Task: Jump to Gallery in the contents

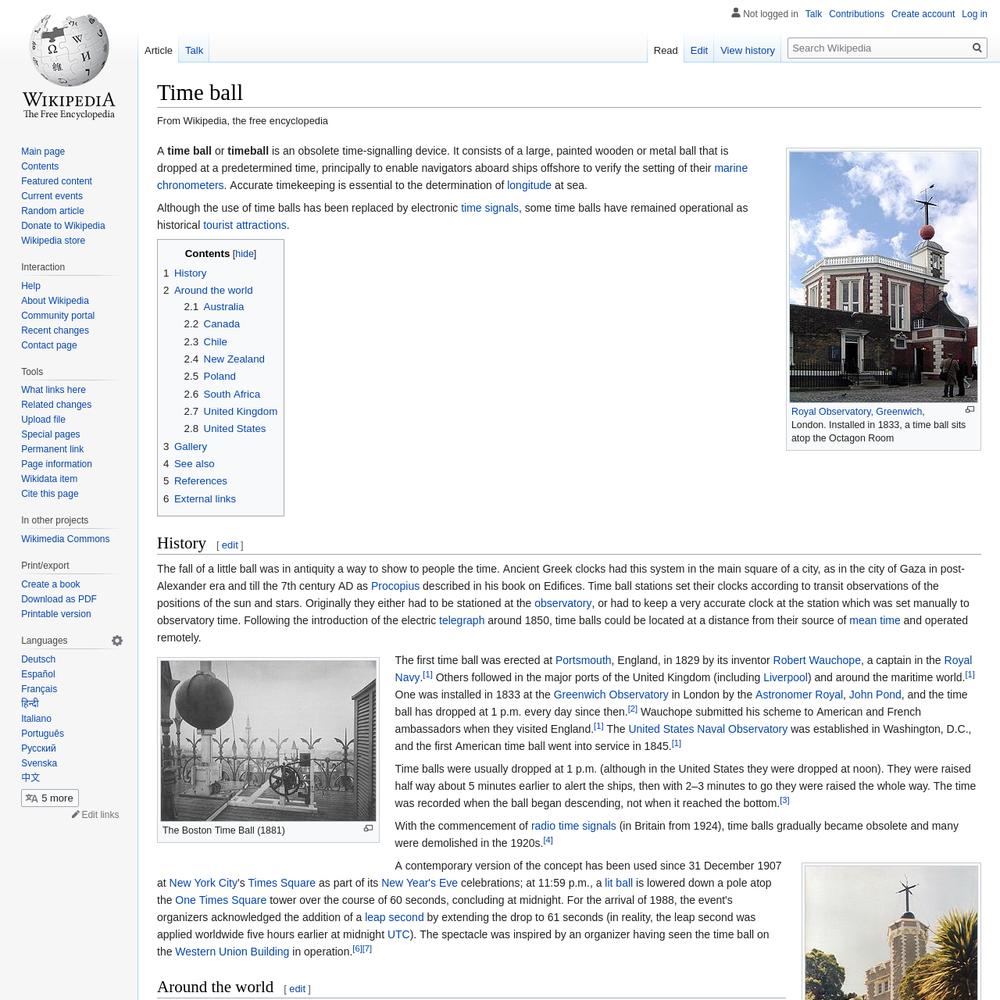Action: point(190,446)
